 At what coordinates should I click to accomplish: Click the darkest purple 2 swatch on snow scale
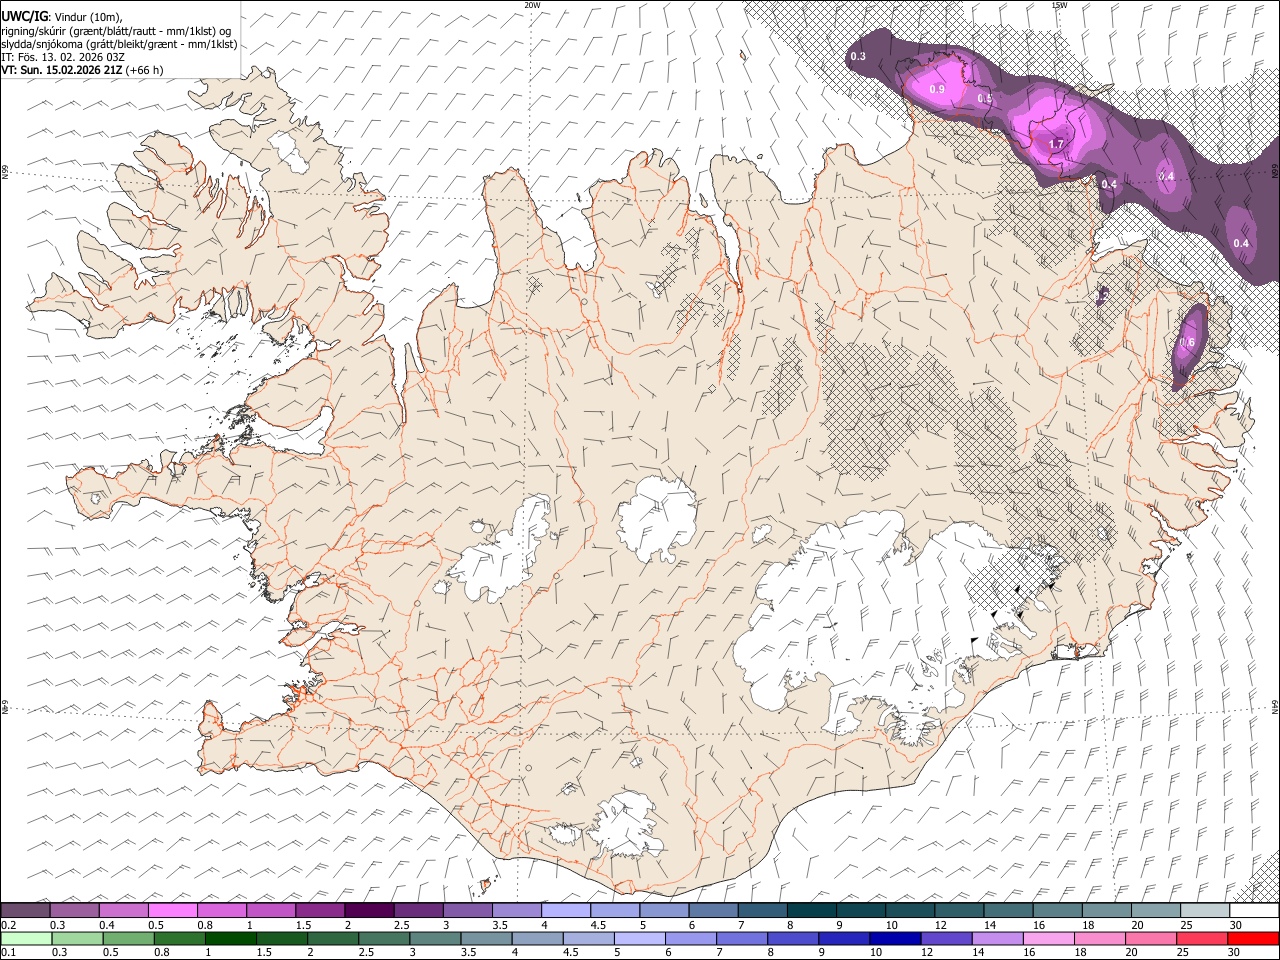coord(368,911)
